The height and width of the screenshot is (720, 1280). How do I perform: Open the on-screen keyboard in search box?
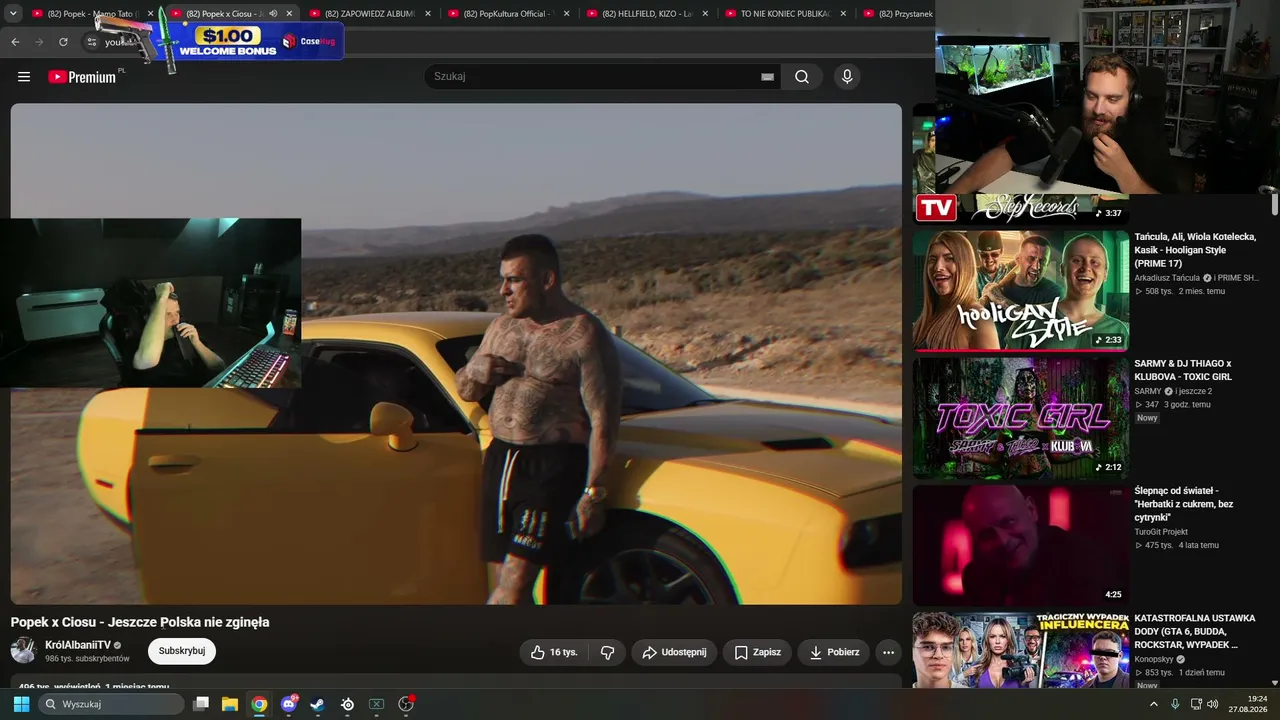click(767, 77)
